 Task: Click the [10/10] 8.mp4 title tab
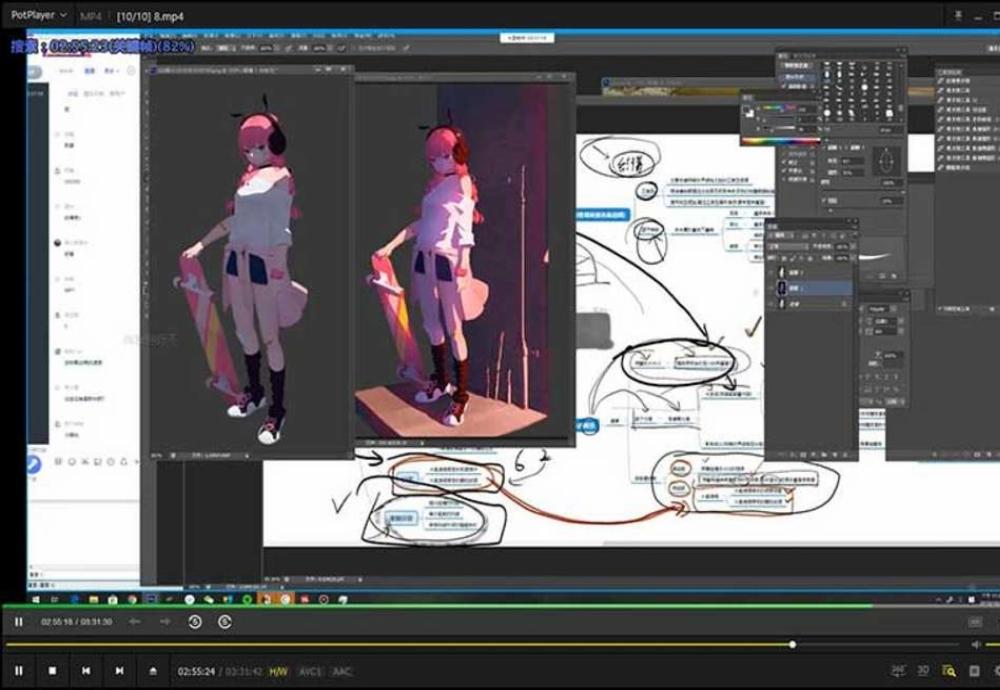pyautogui.click(x=150, y=16)
